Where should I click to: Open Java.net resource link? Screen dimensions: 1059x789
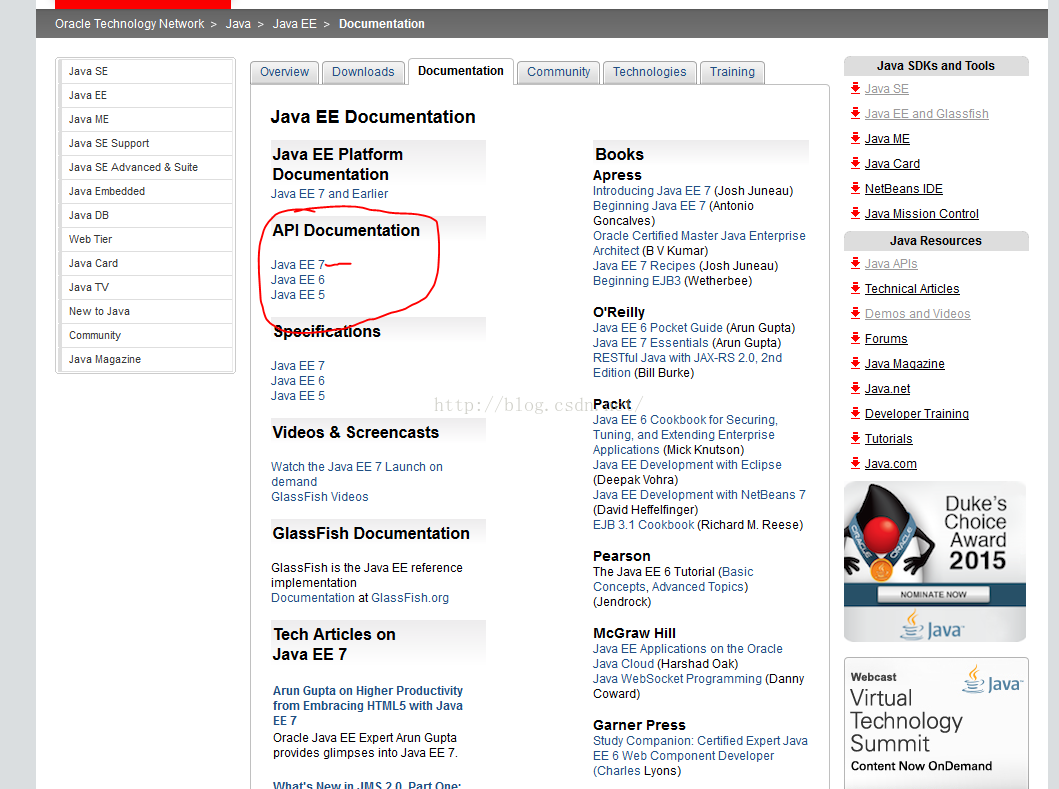tap(887, 388)
